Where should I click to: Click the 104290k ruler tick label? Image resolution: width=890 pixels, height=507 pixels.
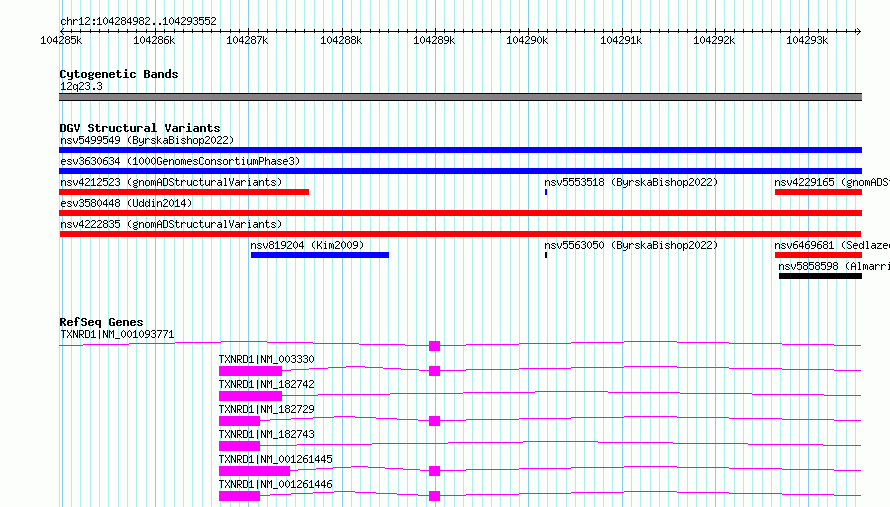[527, 40]
